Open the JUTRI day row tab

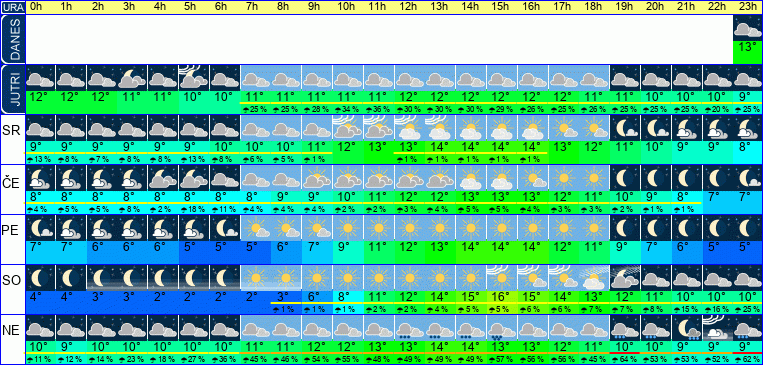pyautogui.click(x=13, y=89)
